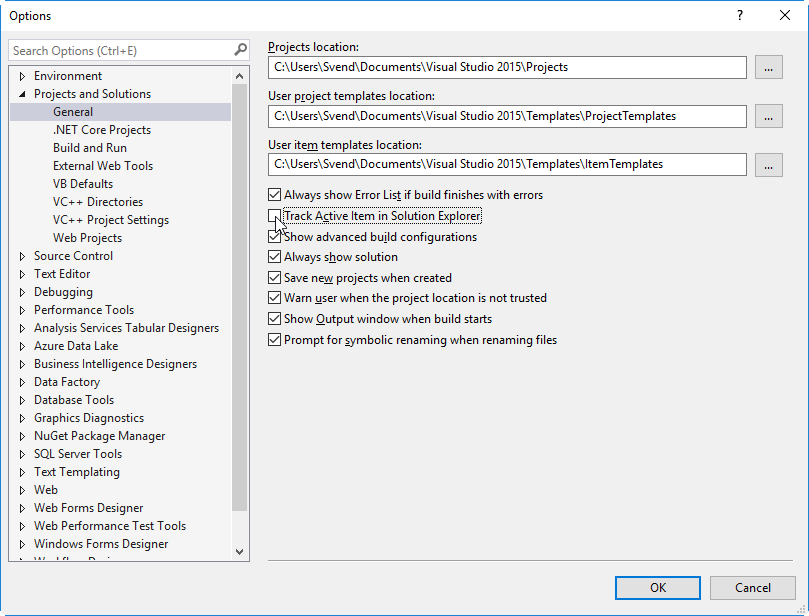809x616 pixels.
Task: Expand the Environment category
Action: (x=22, y=75)
